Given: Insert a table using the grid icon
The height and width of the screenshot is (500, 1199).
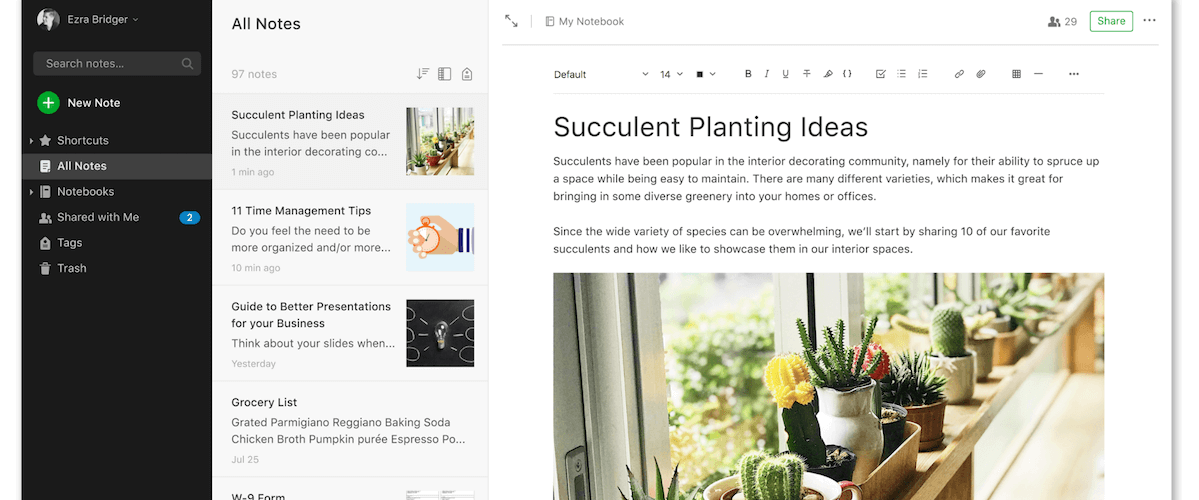Looking at the screenshot, I should pyautogui.click(x=1016, y=74).
